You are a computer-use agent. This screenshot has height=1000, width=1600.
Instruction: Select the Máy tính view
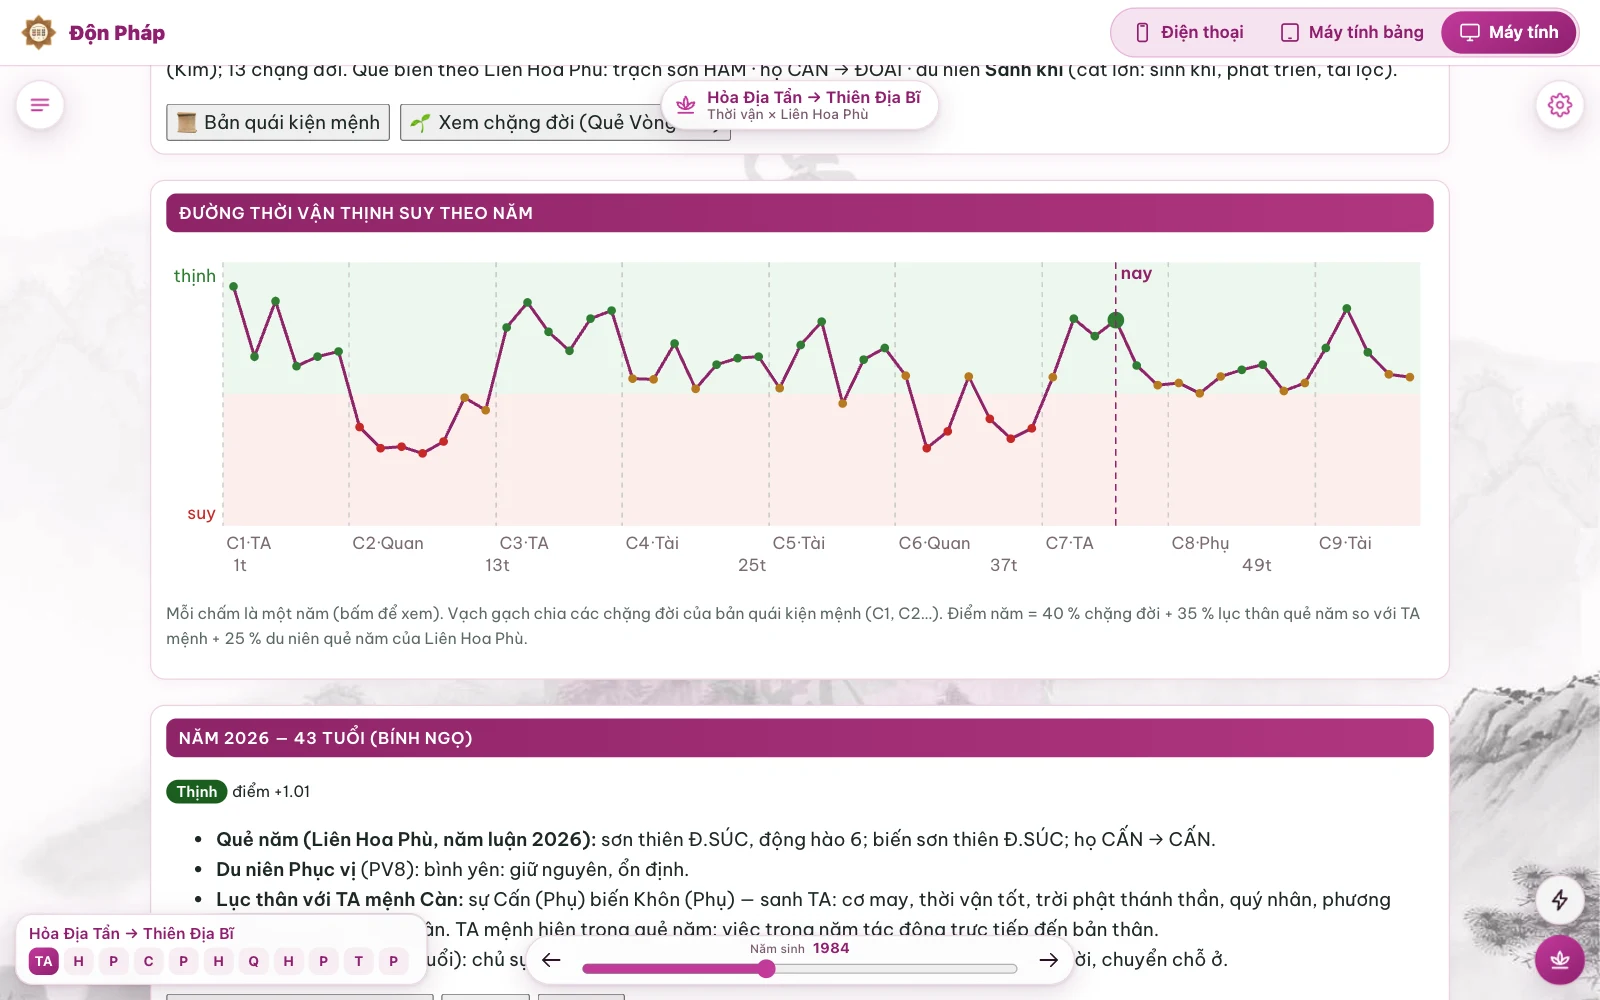[x=1509, y=33]
